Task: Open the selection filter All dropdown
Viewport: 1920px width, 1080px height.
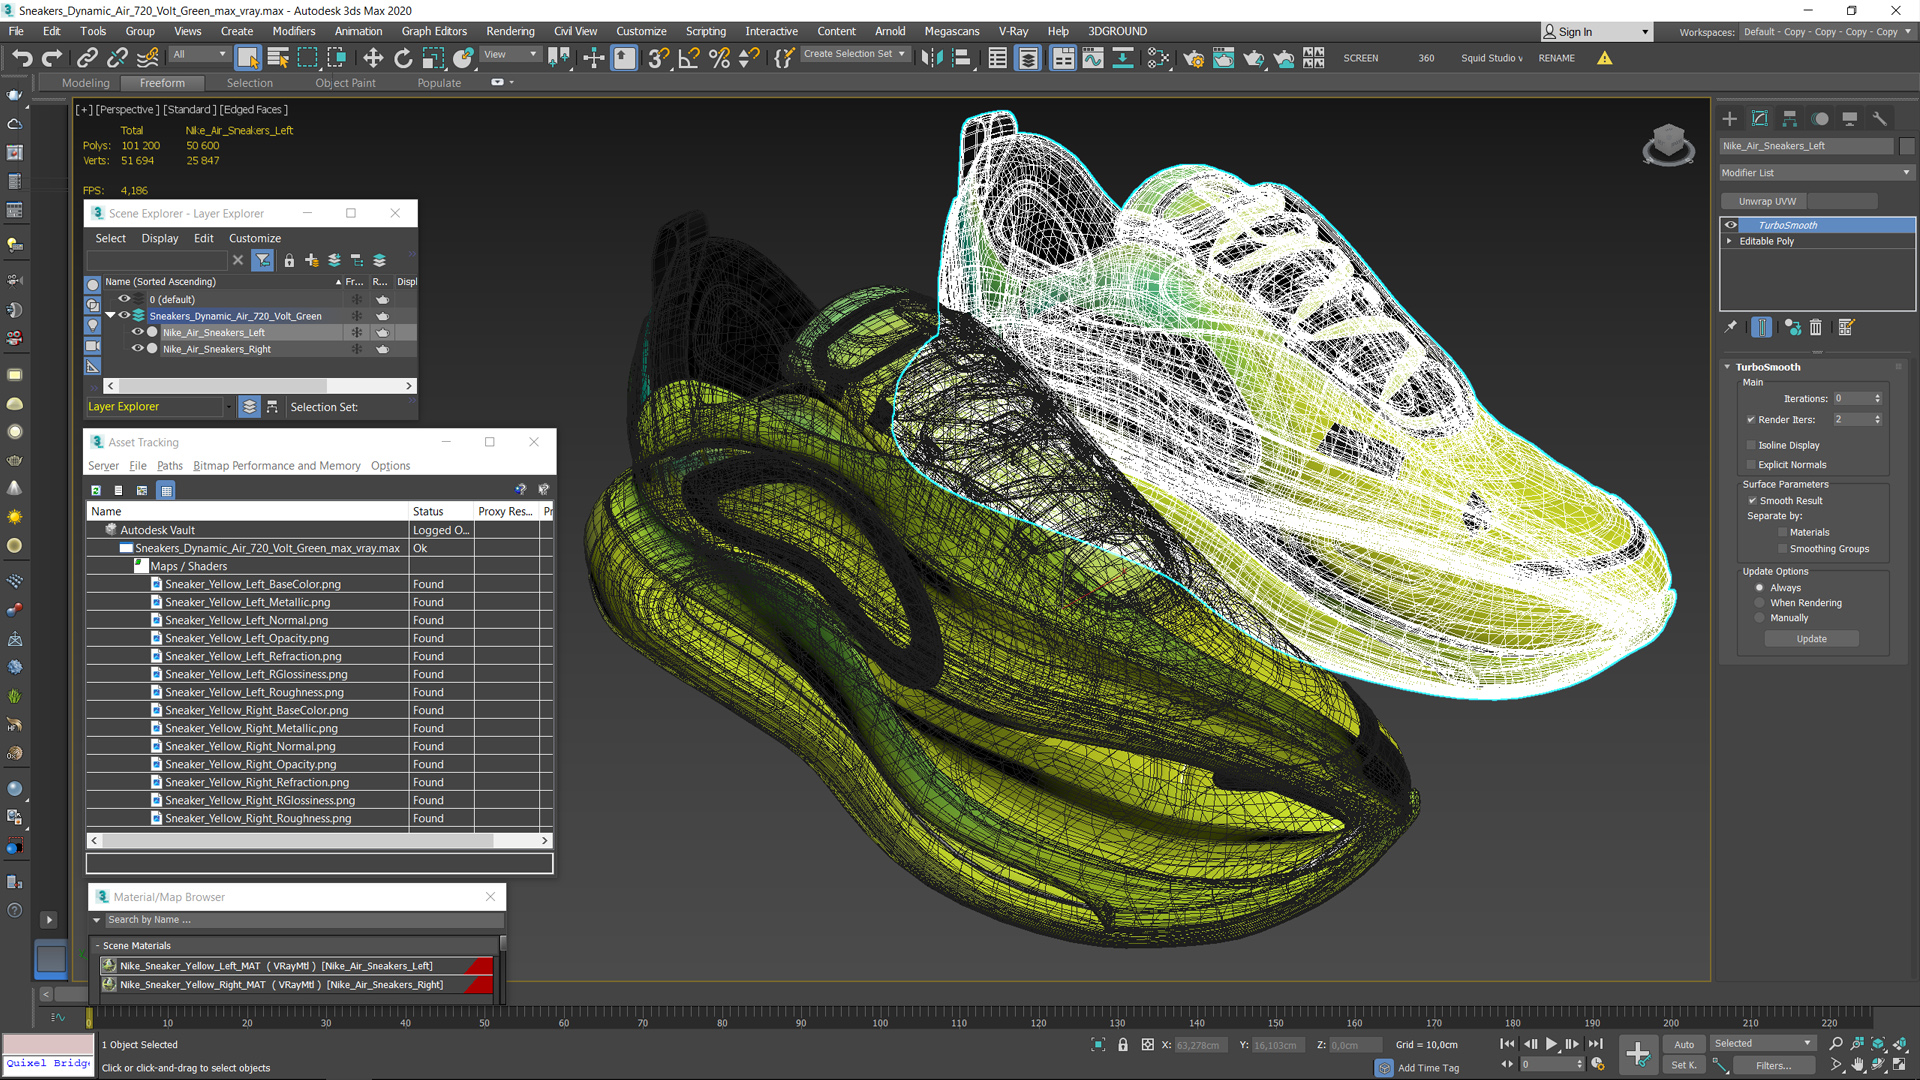Action: (x=200, y=55)
